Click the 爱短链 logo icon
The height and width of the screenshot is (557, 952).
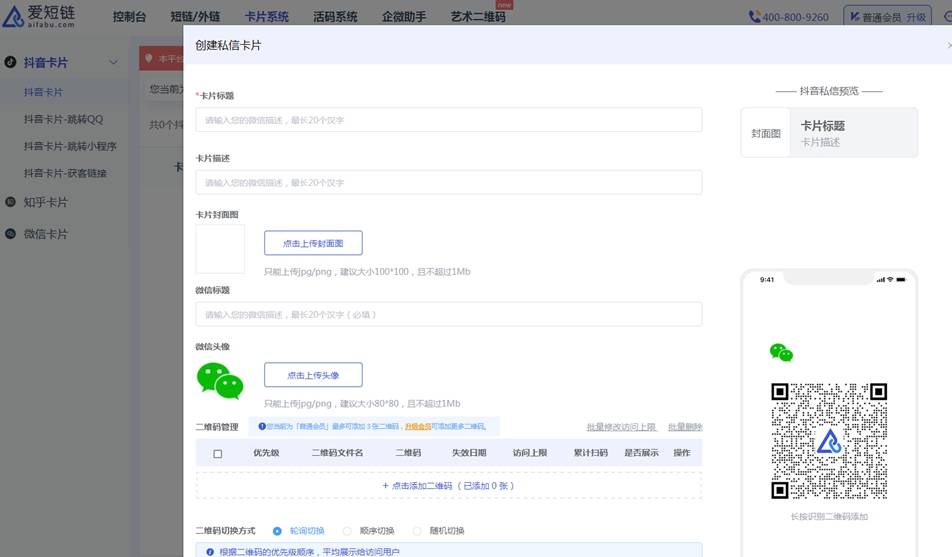[x=14, y=16]
